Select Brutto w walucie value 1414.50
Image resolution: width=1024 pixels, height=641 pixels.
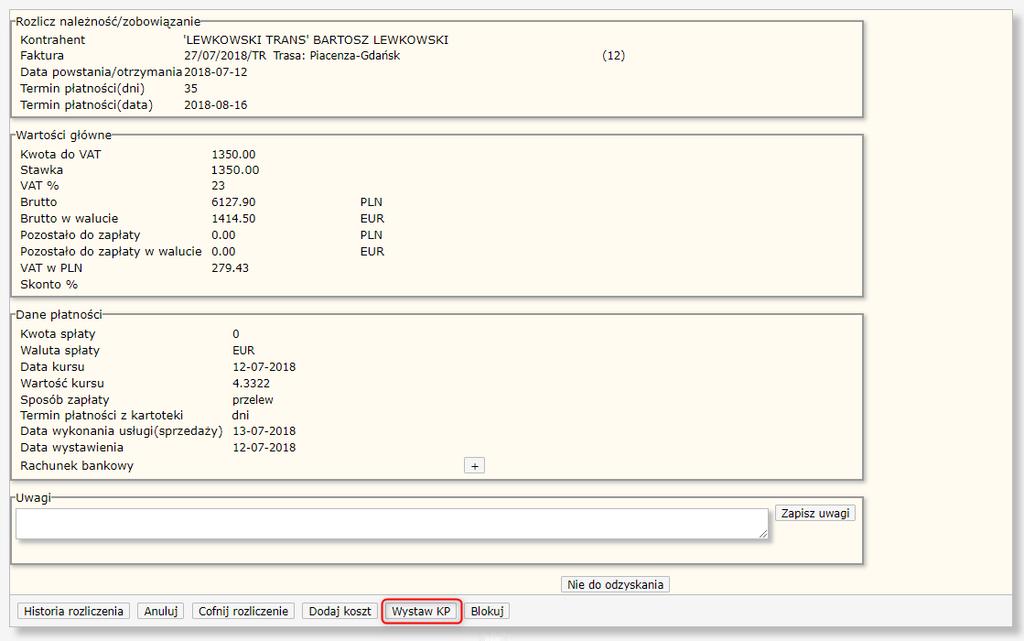[x=233, y=219]
